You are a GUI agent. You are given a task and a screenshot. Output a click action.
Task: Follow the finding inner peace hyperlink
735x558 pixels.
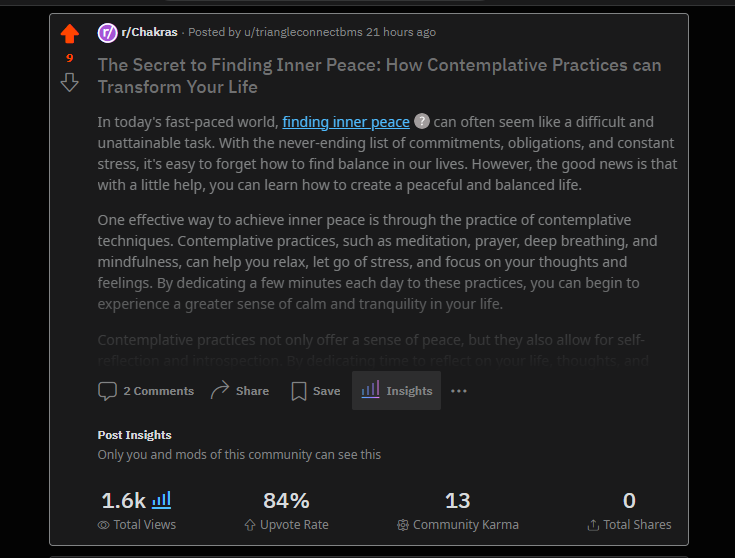pos(346,122)
